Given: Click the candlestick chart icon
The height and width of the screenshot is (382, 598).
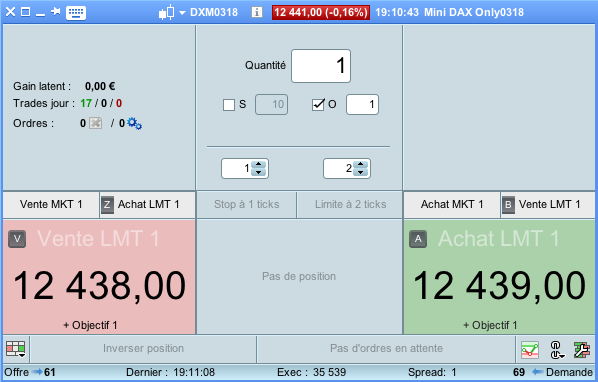Looking at the screenshot, I should coord(167,12).
